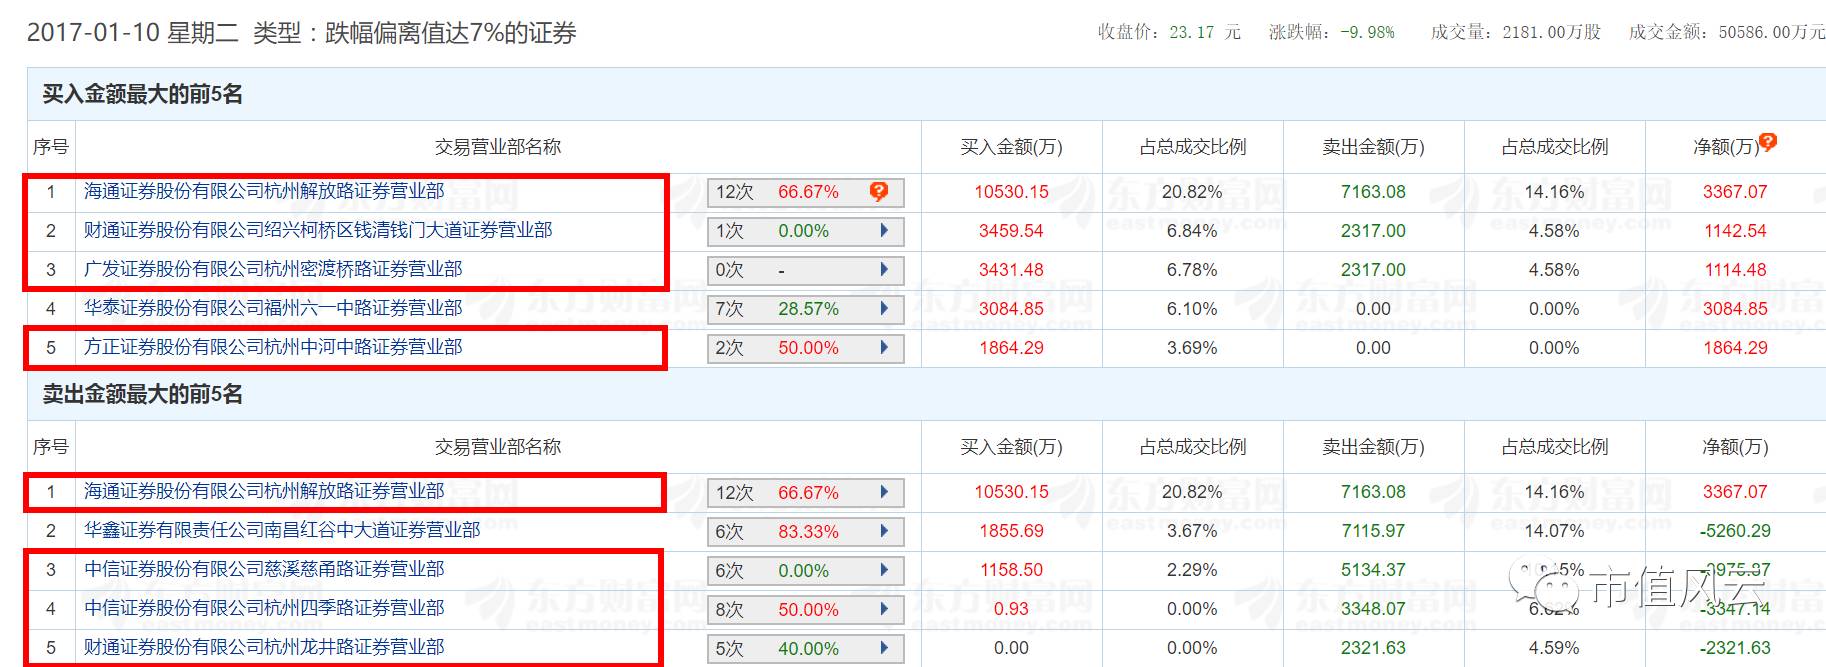Click the closing price value 23.17 元
Viewport: 1826px width, 667px height.
(x=1205, y=32)
